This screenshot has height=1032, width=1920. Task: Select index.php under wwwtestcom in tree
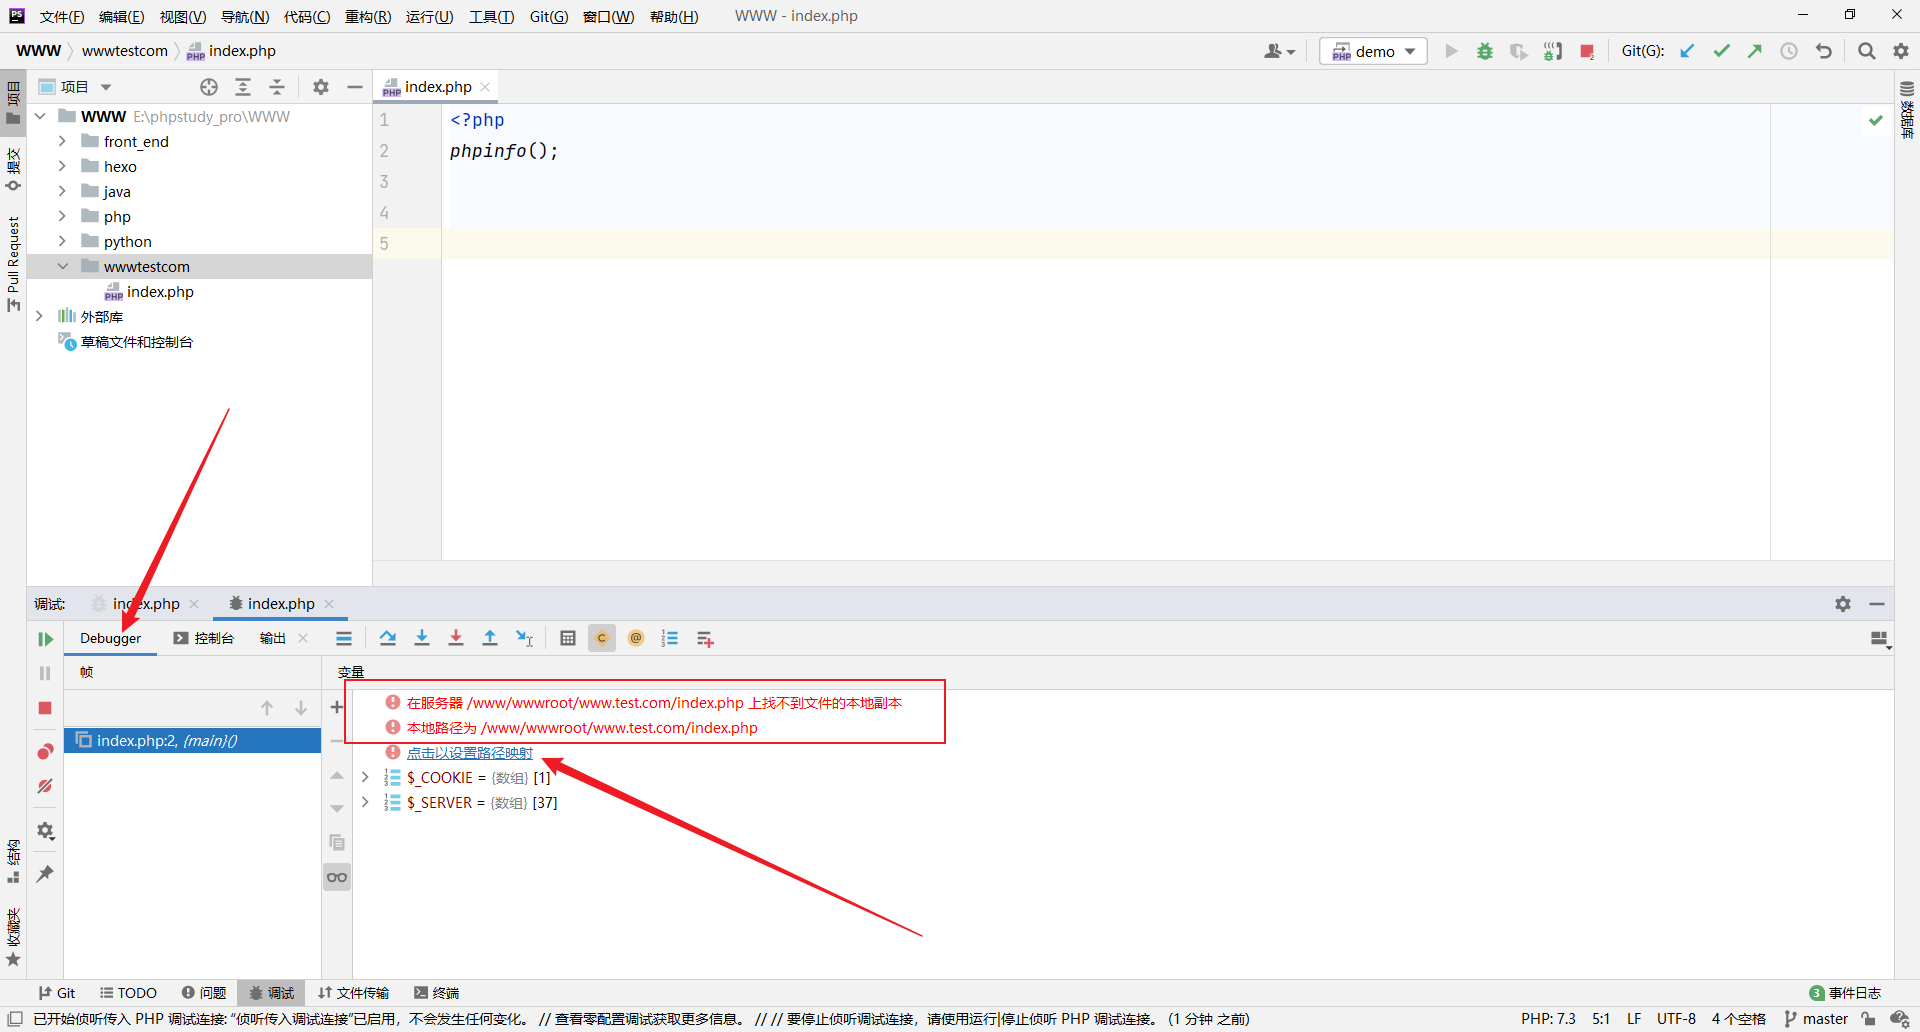[x=160, y=291]
